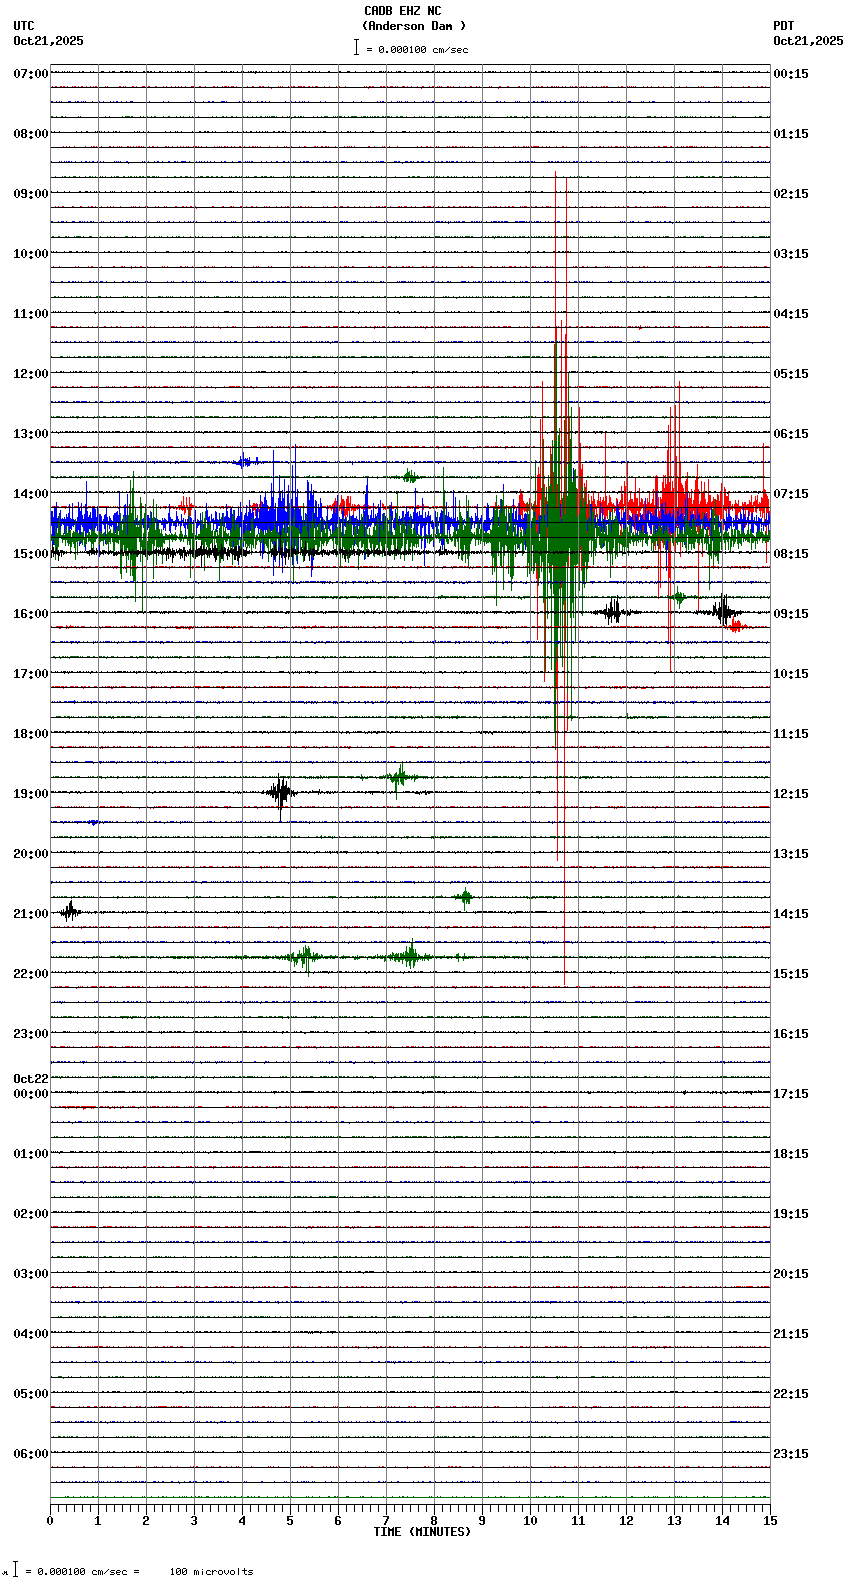
Task: Click the scale text '= 0.000100 cm/sec' at top
Action: pos(417,49)
